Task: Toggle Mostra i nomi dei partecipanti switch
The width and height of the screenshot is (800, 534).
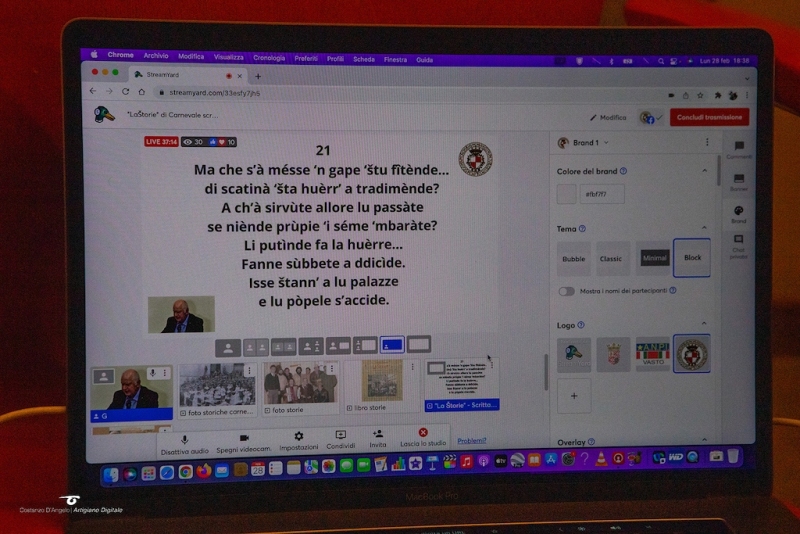Action: [x=566, y=291]
